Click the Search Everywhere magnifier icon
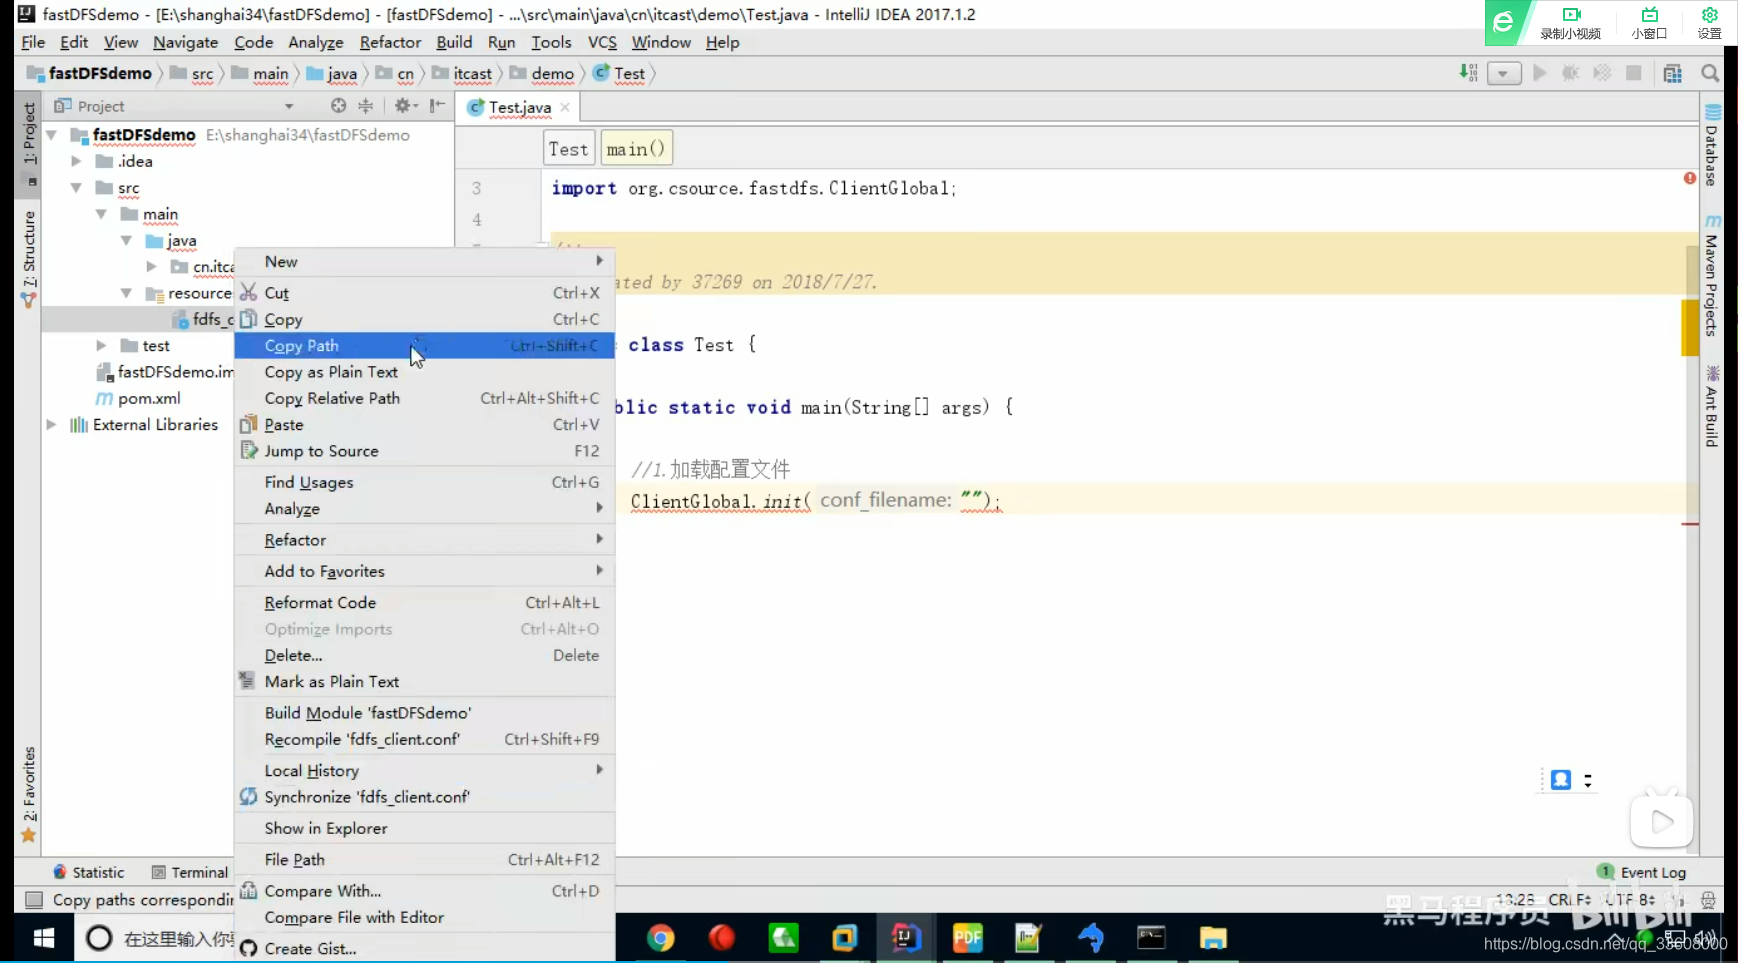Screen dimensions: 1738x963 (x=1710, y=73)
